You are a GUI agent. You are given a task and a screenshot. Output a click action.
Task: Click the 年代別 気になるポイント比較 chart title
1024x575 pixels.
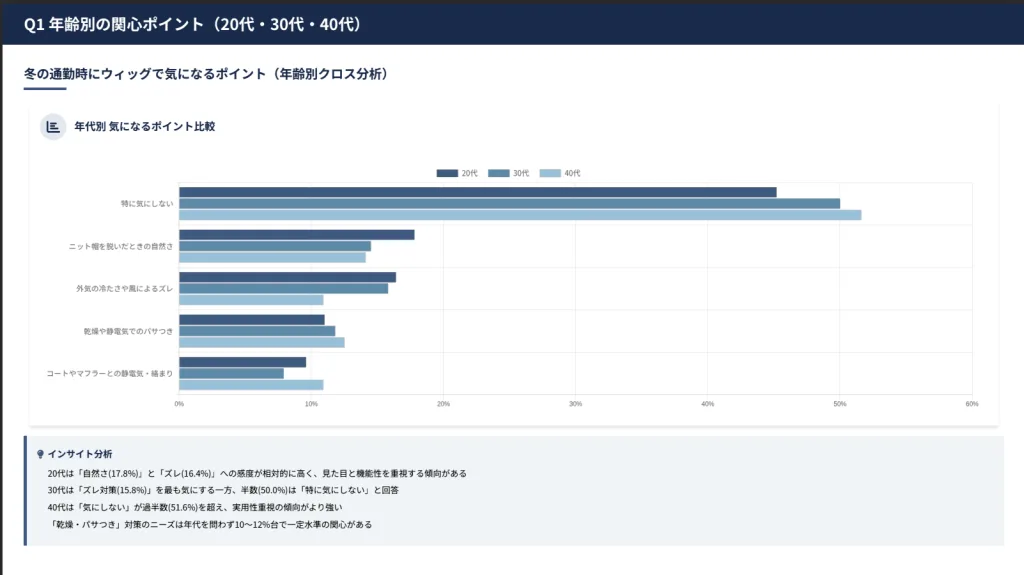(x=145, y=127)
